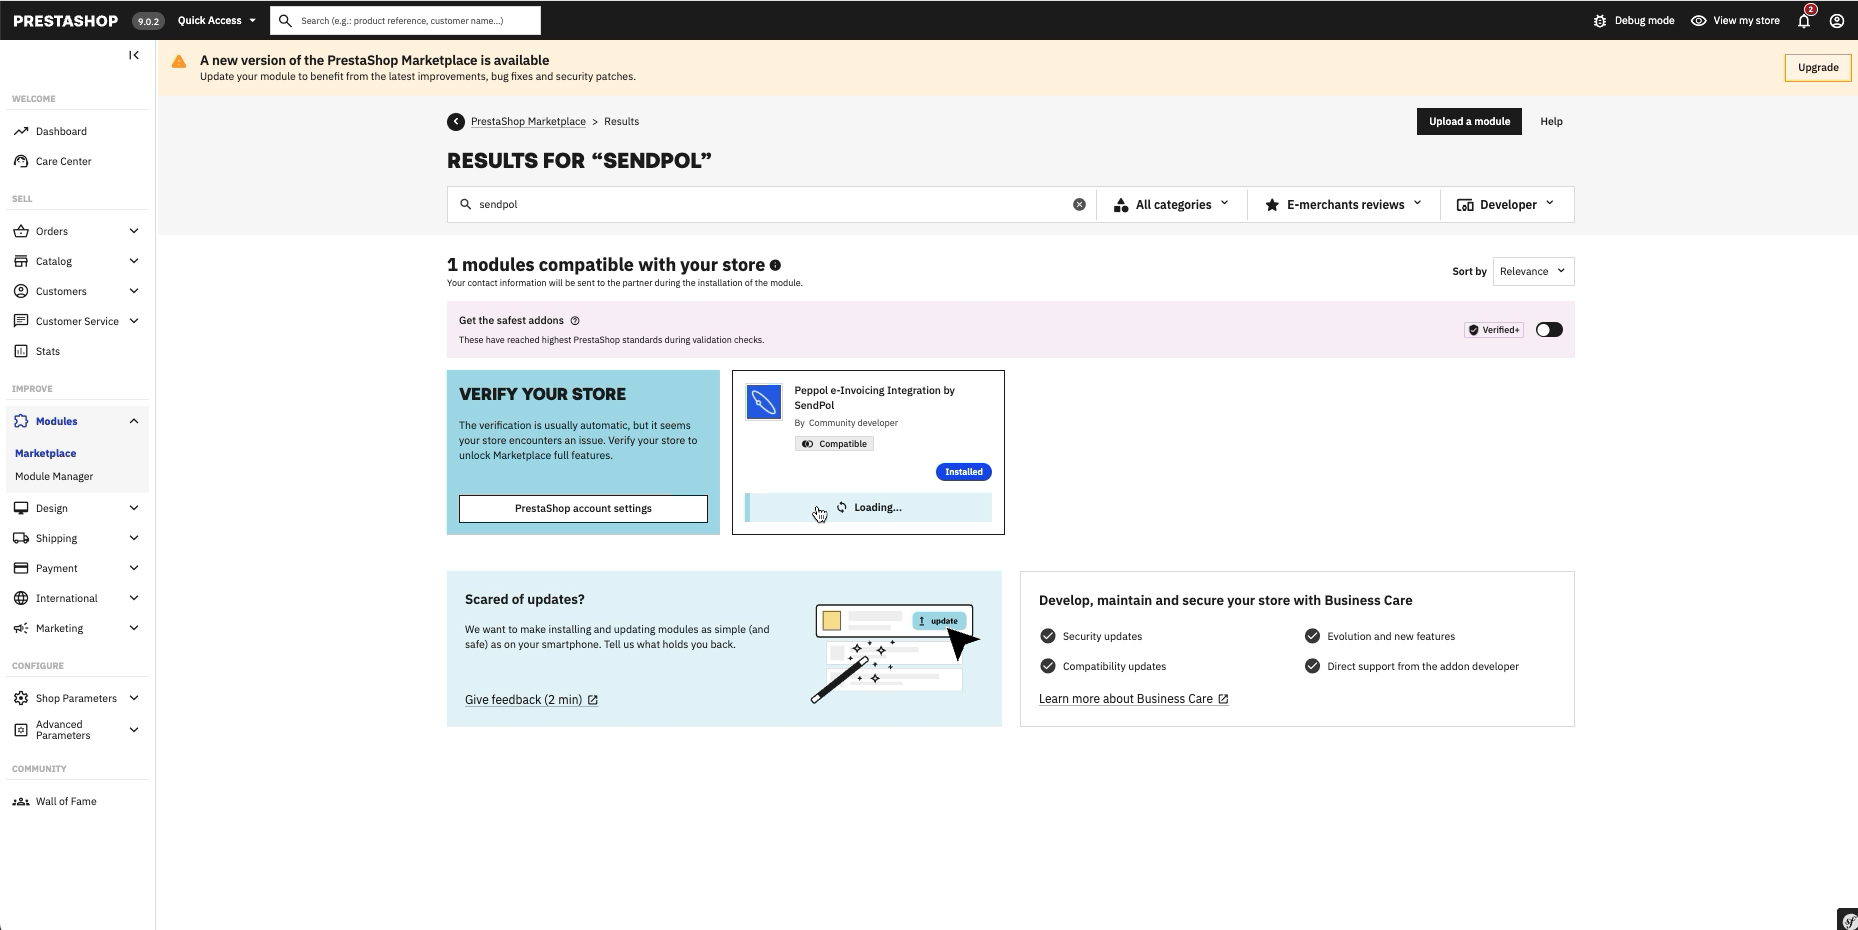Enable the Verified+ toggle switch
Image resolution: width=1858 pixels, height=930 pixels.
click(x=1549, y=330)
